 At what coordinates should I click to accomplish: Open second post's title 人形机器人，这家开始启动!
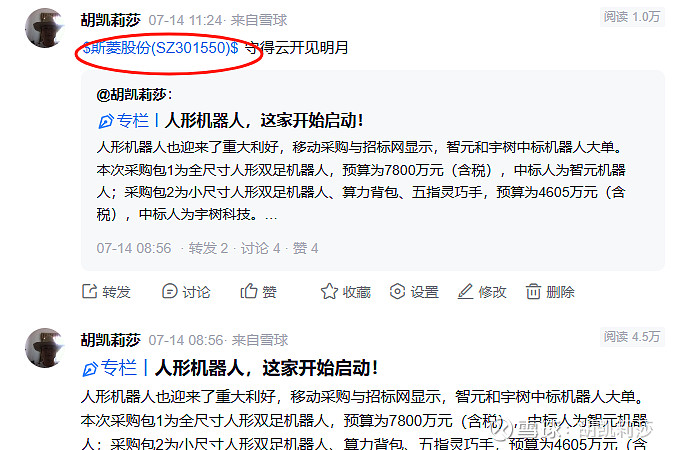point(266,368)
